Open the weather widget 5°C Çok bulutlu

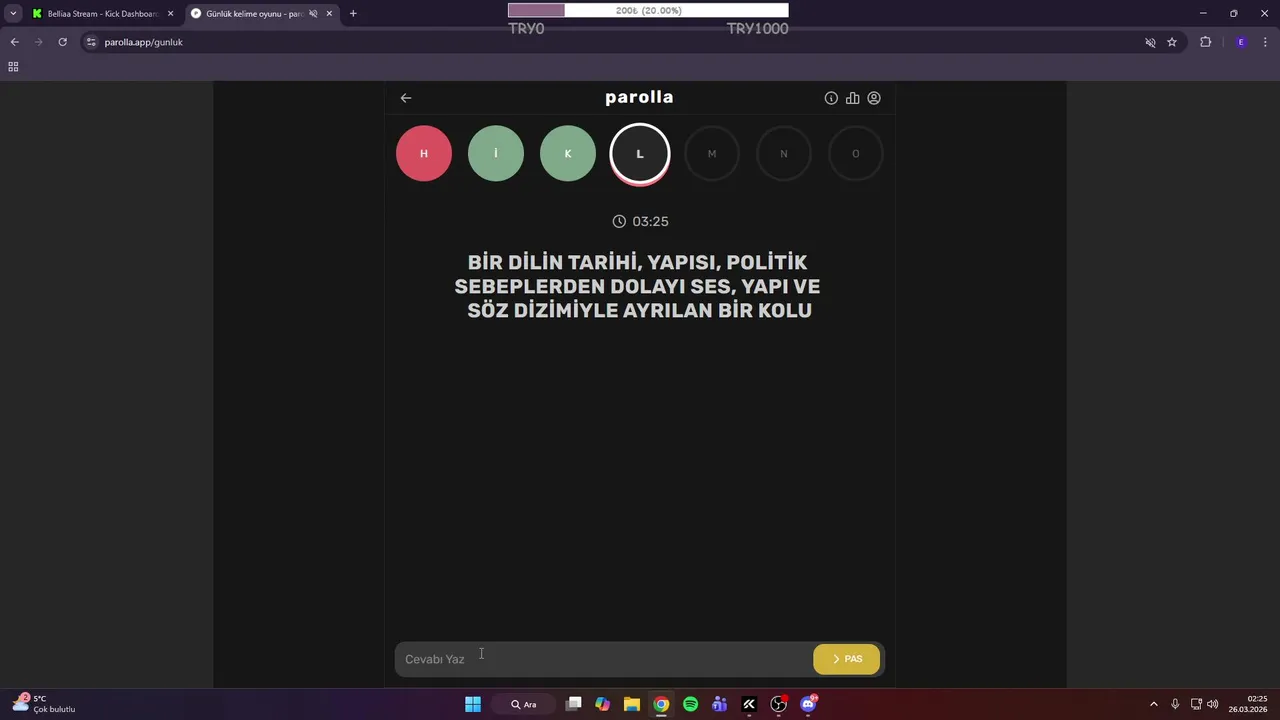click(44, 704)
